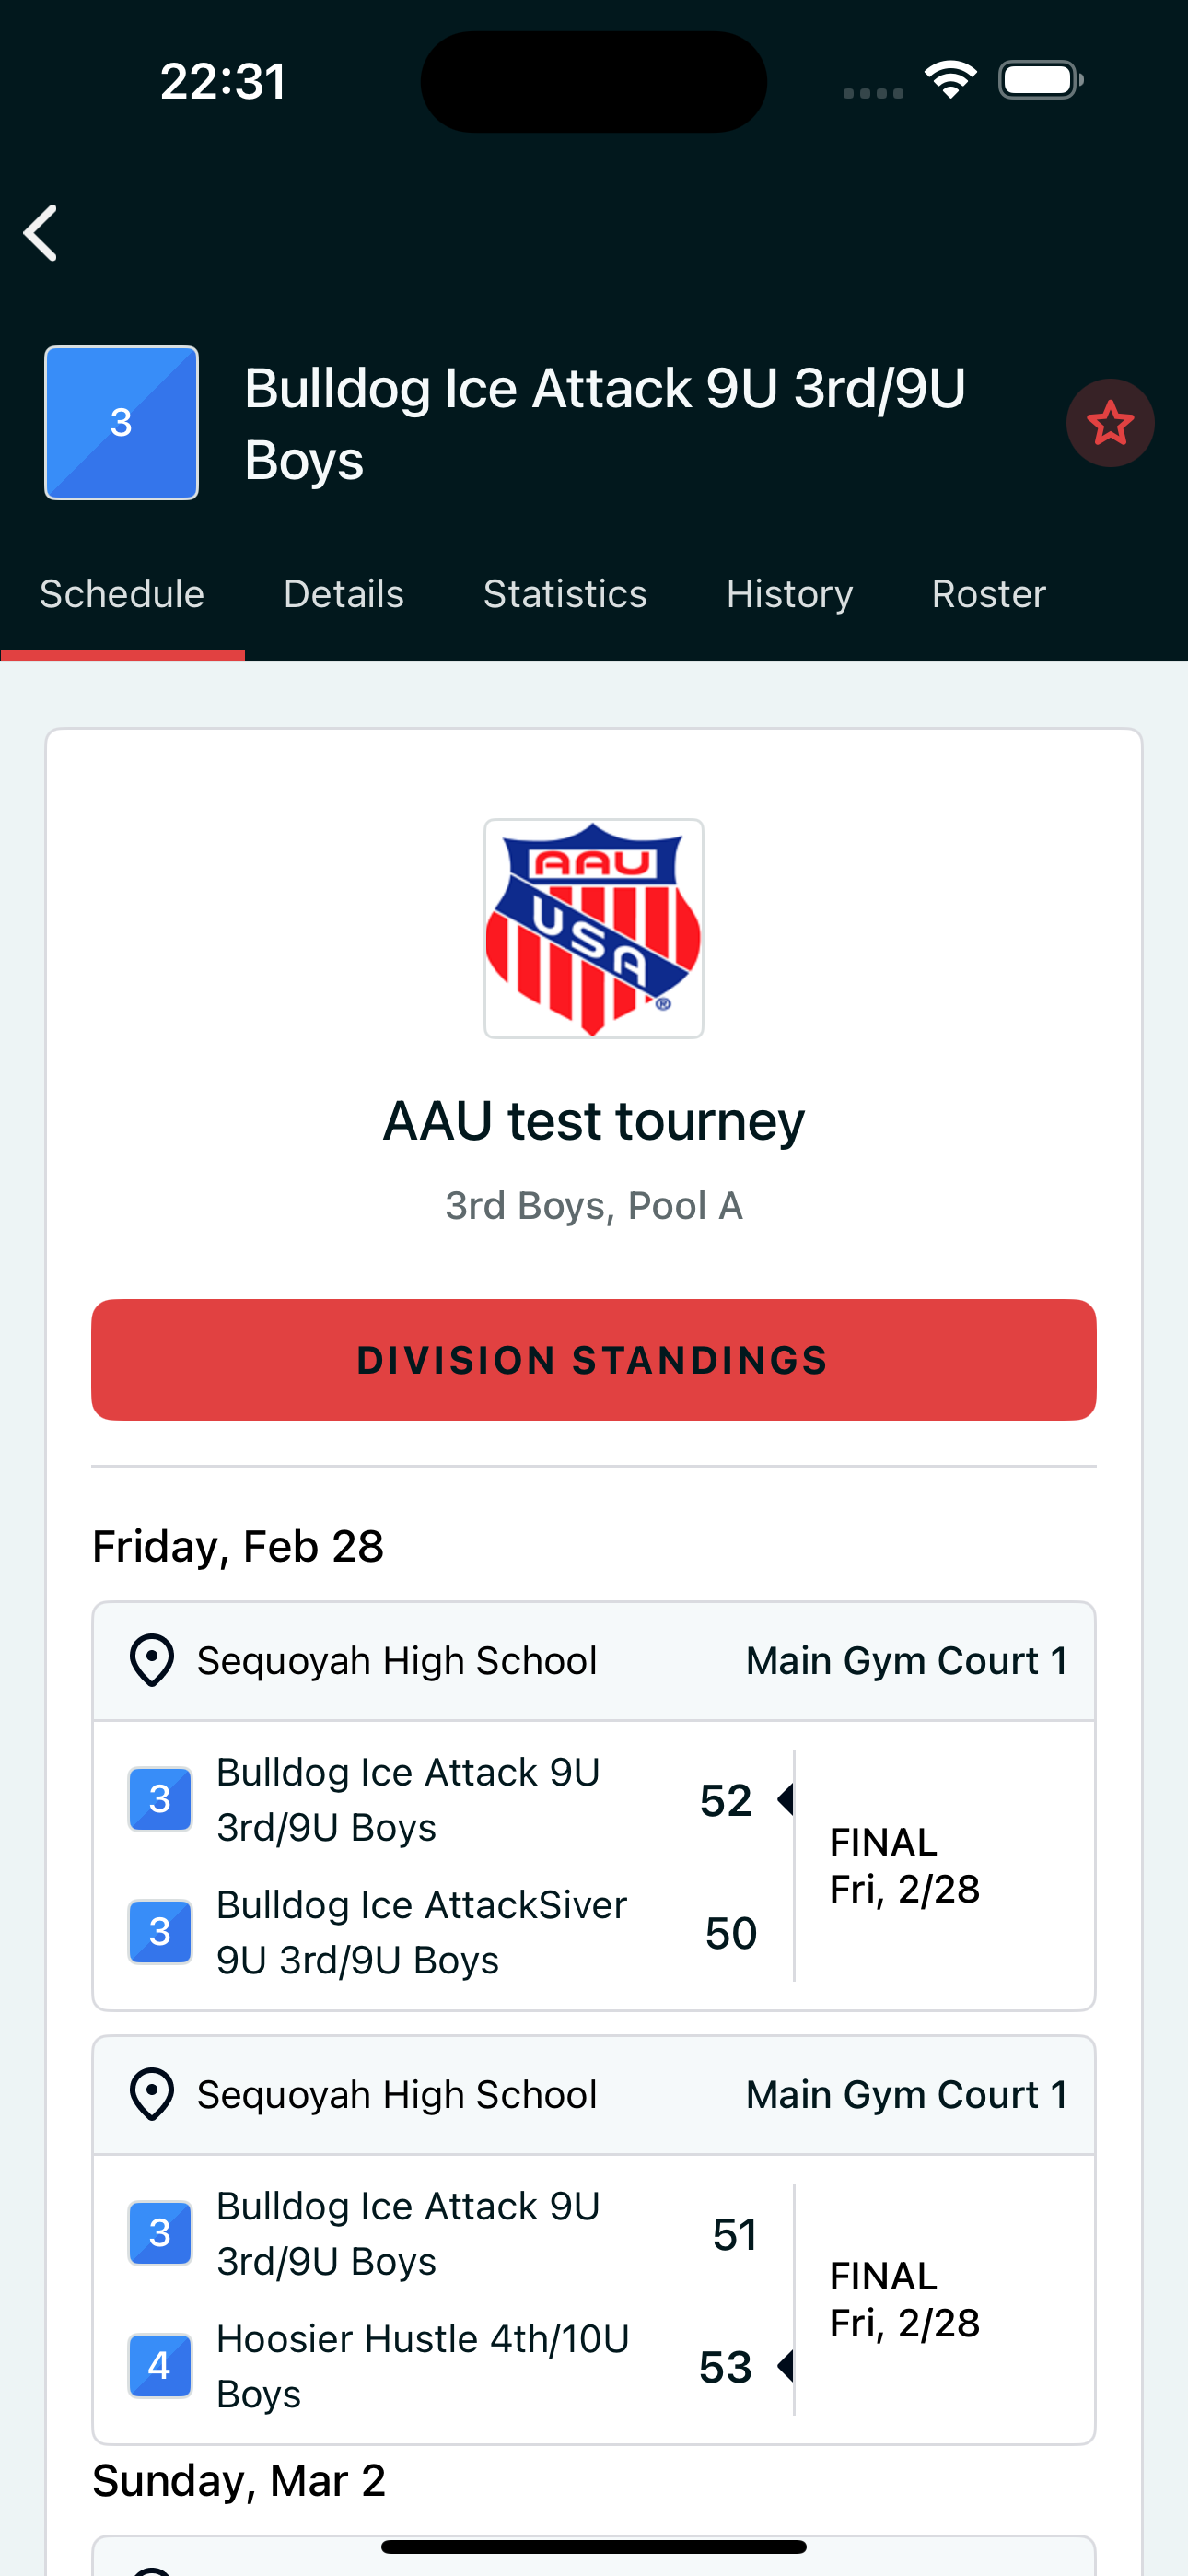Tap Bulldog Ice AttackSiver team badge icon
The width and height of the screenshot is (1188, 2576).
[x=160, y=1932]
